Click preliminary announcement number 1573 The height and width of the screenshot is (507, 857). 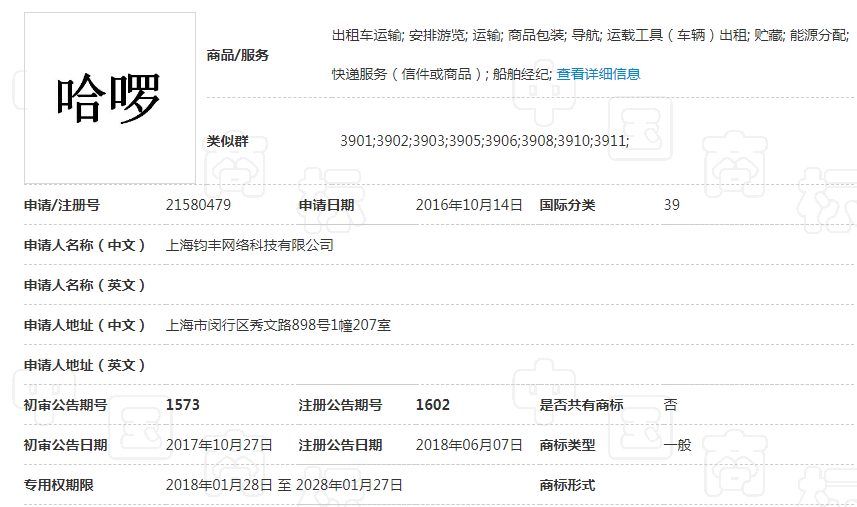(183, 405)
